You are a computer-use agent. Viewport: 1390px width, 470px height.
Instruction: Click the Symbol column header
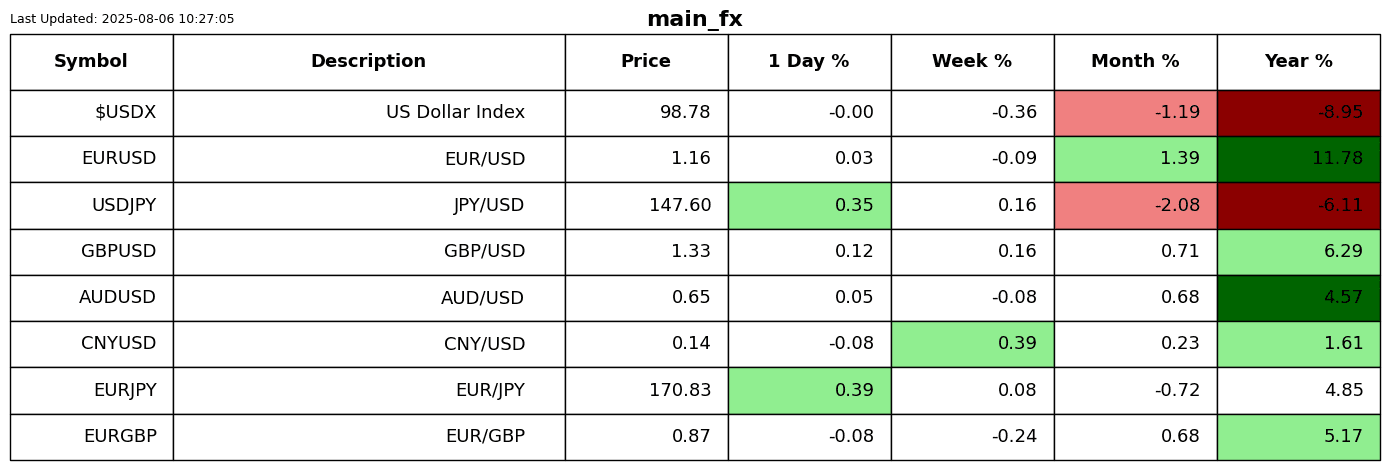91,62
